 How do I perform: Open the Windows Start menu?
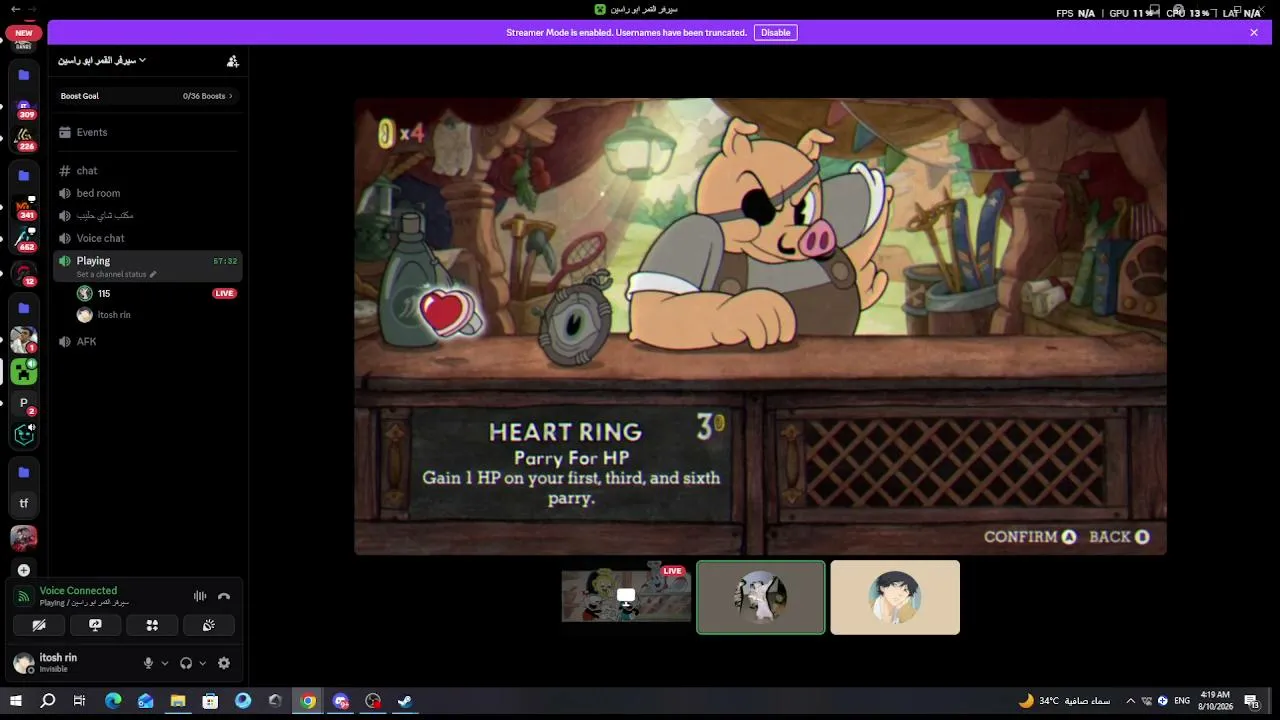pos(15,701)
